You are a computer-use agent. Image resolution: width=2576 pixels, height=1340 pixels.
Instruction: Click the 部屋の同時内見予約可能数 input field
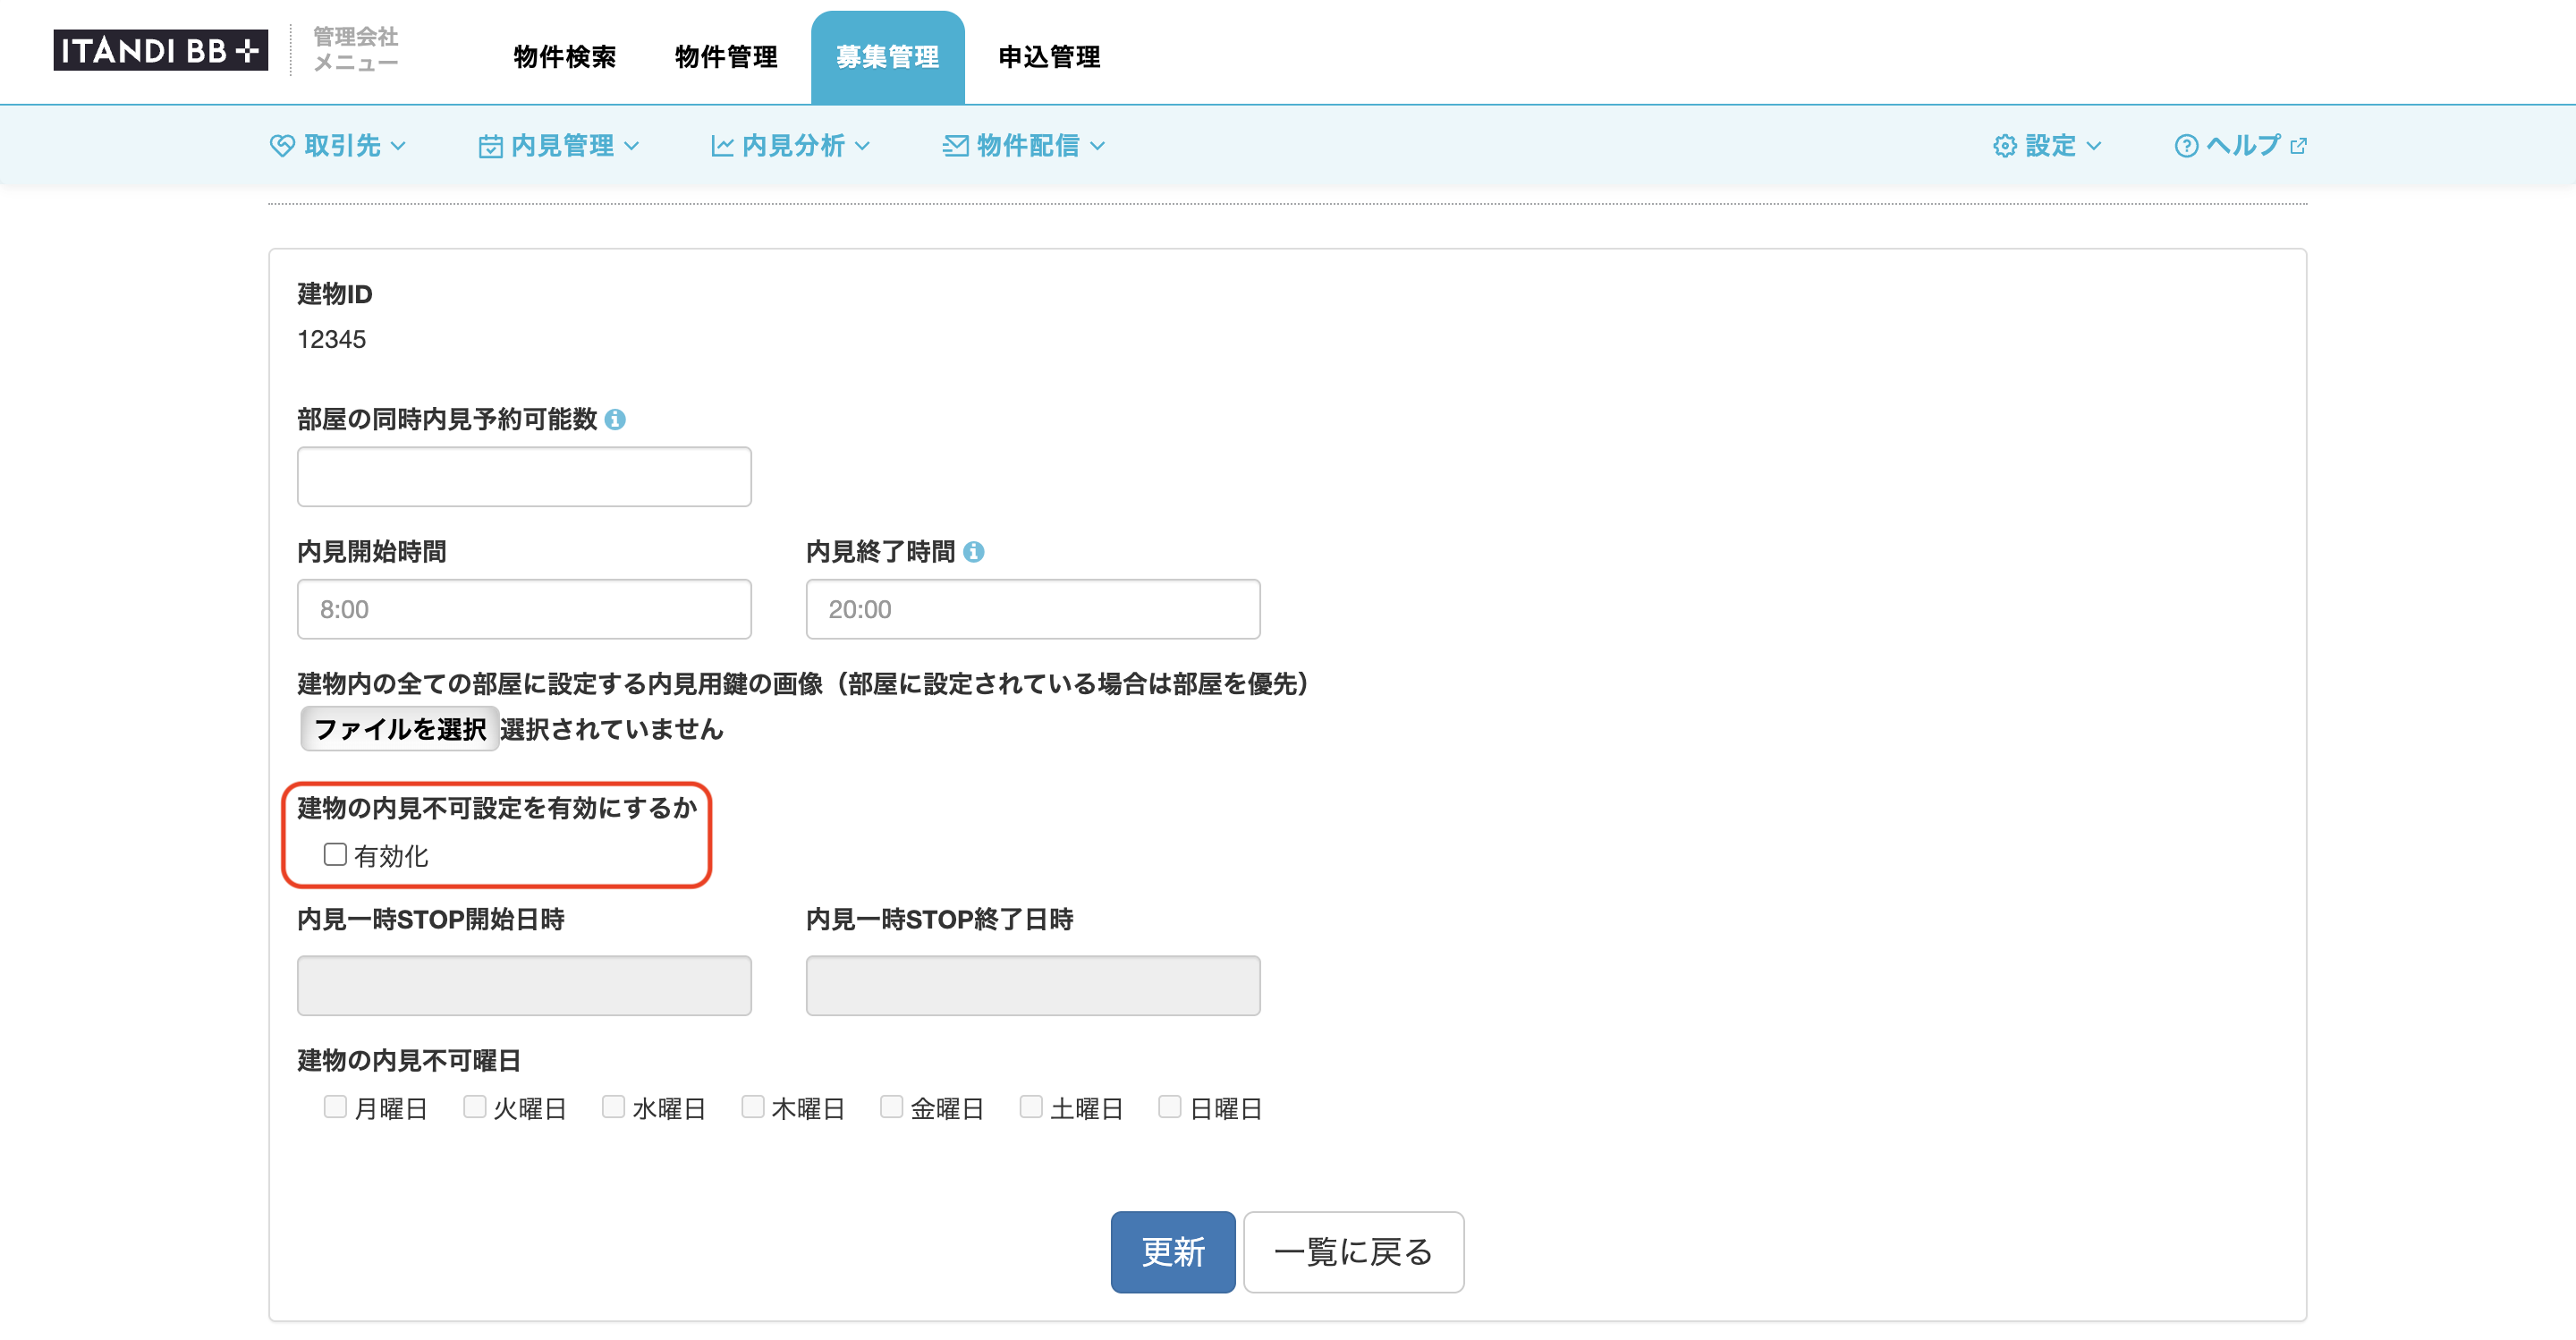pyautogui.click(x=524, y=477)
